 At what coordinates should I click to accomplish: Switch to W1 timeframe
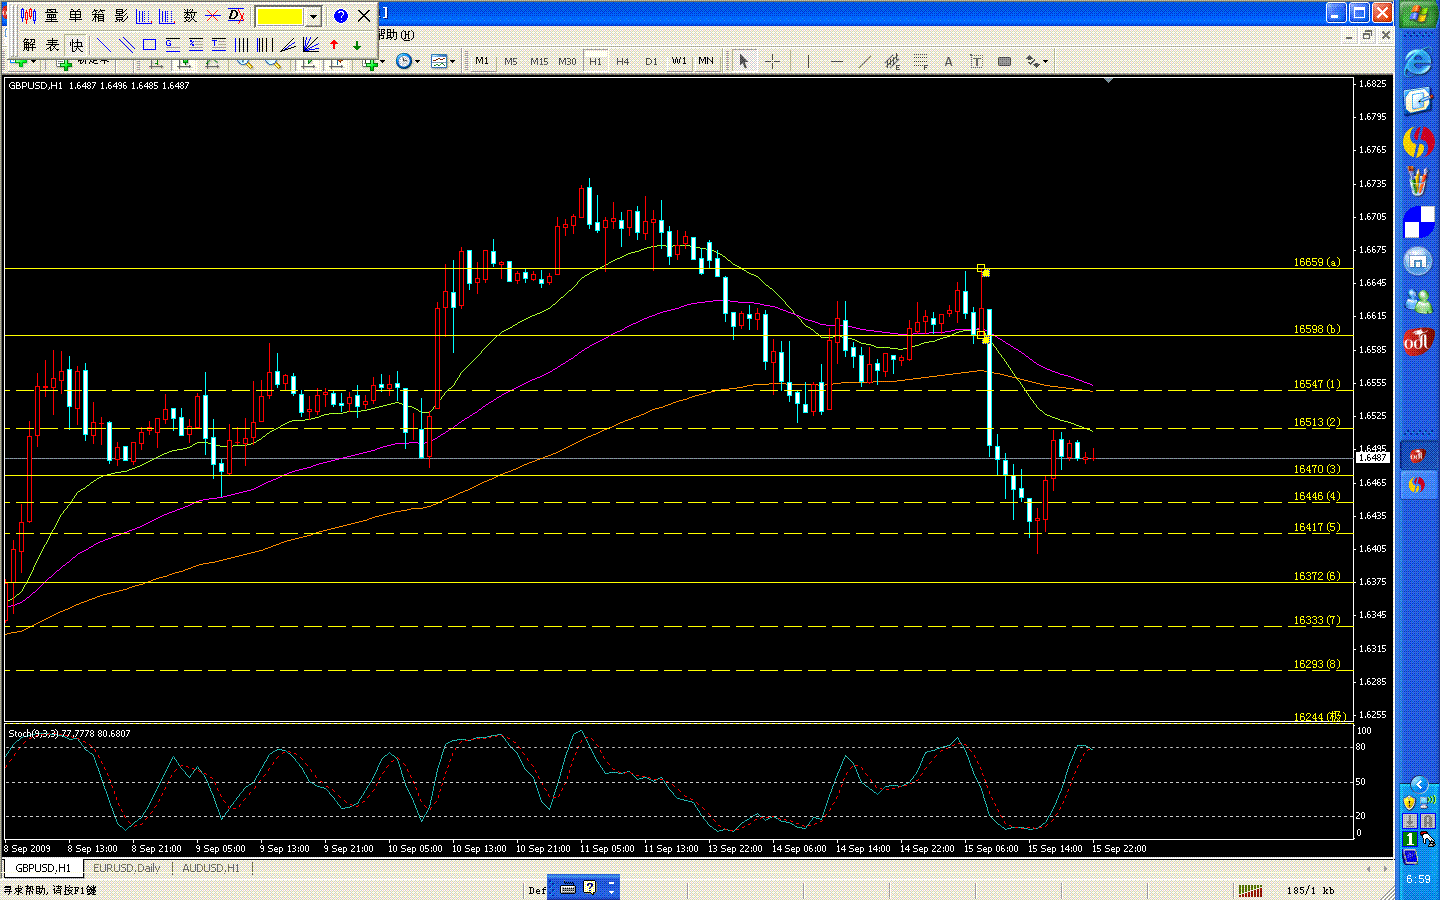point(679,61)
